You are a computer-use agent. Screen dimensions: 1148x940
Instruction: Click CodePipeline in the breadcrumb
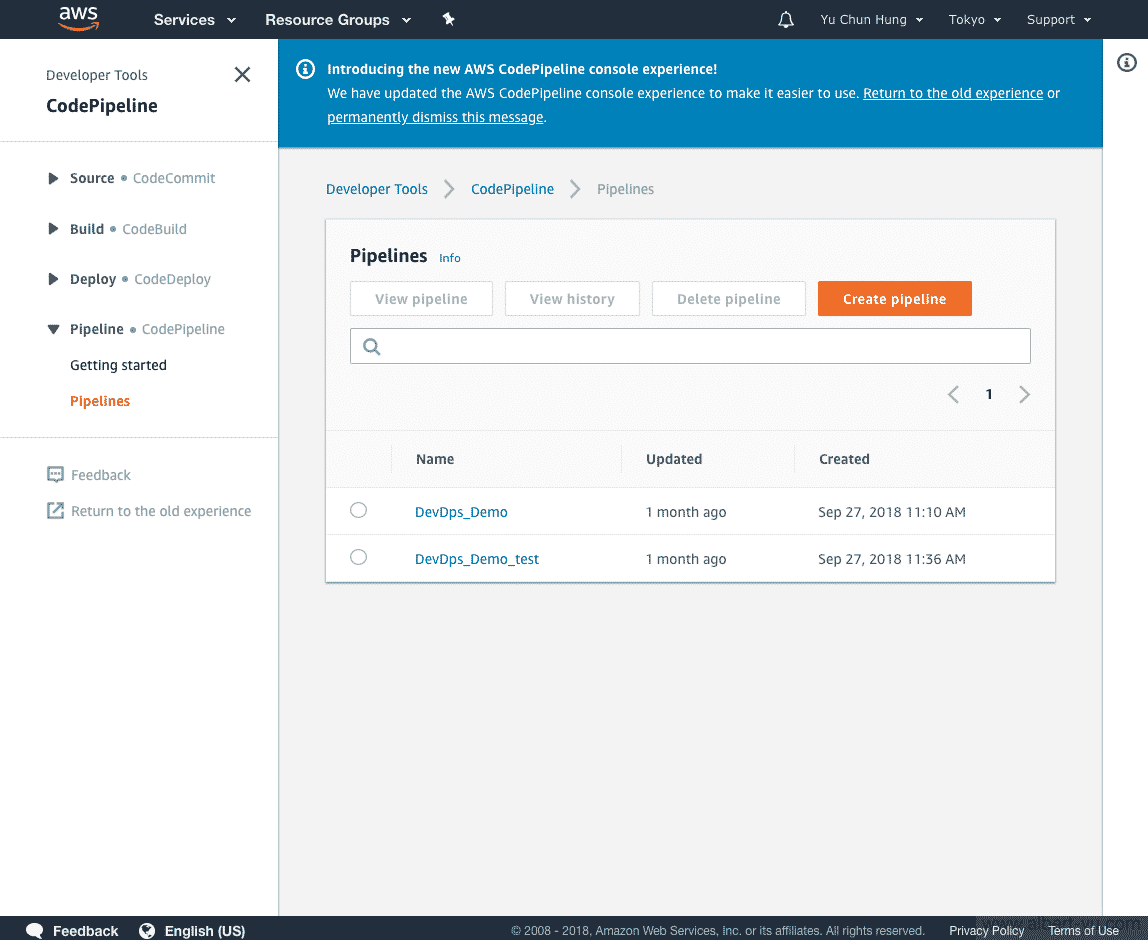coord(512,189)
